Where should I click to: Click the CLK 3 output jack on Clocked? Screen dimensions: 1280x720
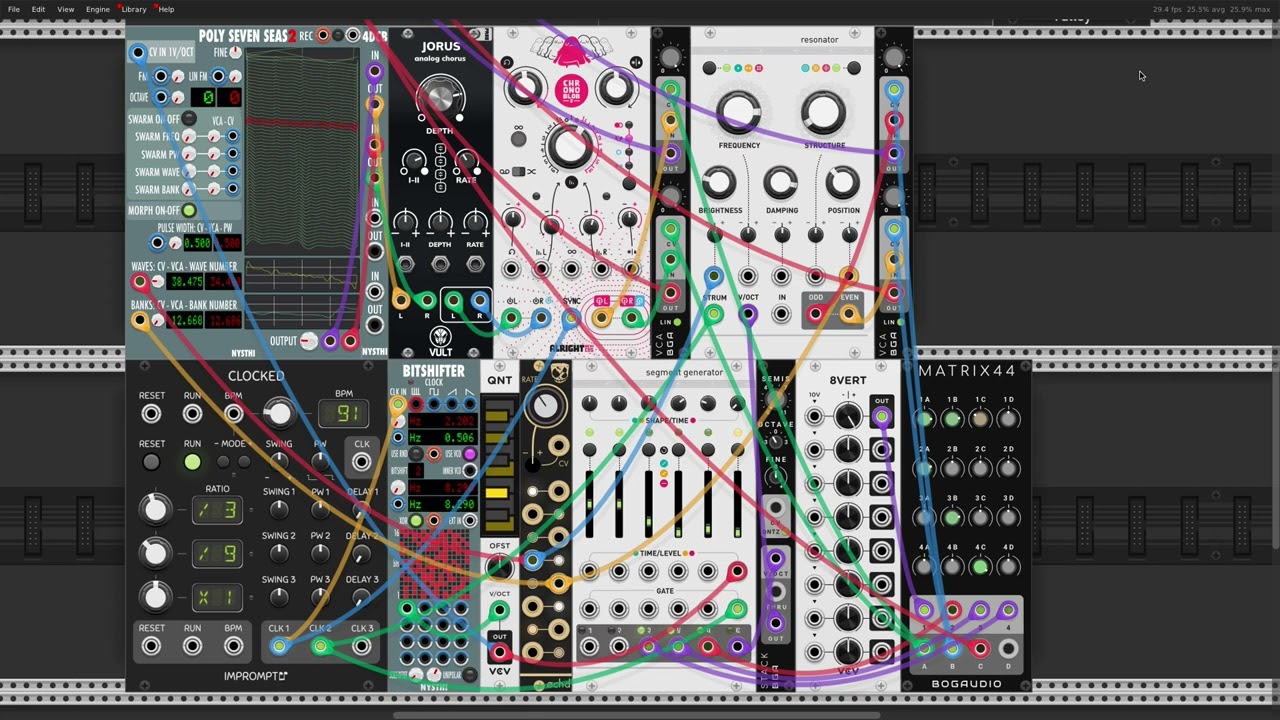(x=361, y=646)
